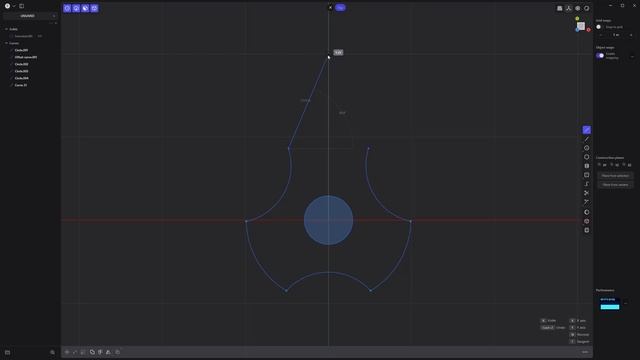Increase the grid snap size with the plus stepper
Screen dimensions: 640x360
tap(631, 35)
